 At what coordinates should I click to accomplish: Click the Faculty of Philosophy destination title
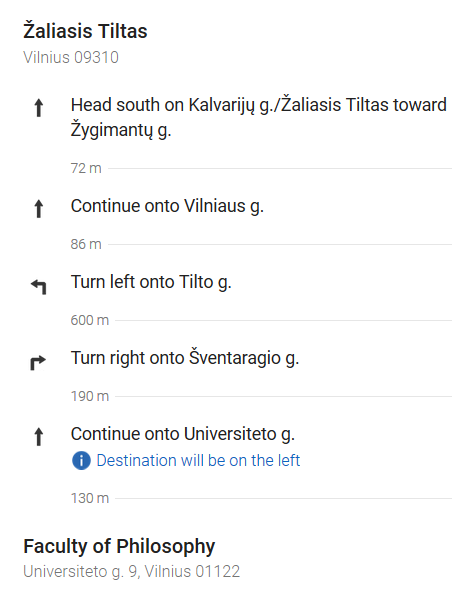pyautogui.click(x=119, y=546)
